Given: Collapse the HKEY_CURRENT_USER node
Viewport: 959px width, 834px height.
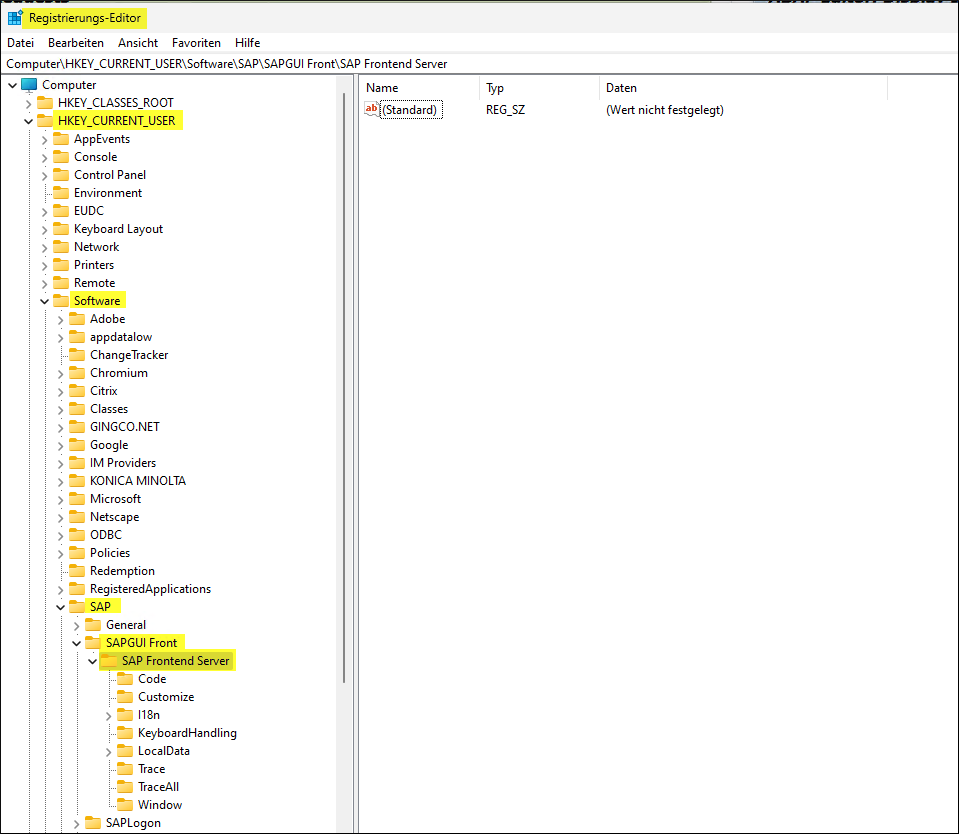Looking at the screenshot, I should click(x=28, y=121).
